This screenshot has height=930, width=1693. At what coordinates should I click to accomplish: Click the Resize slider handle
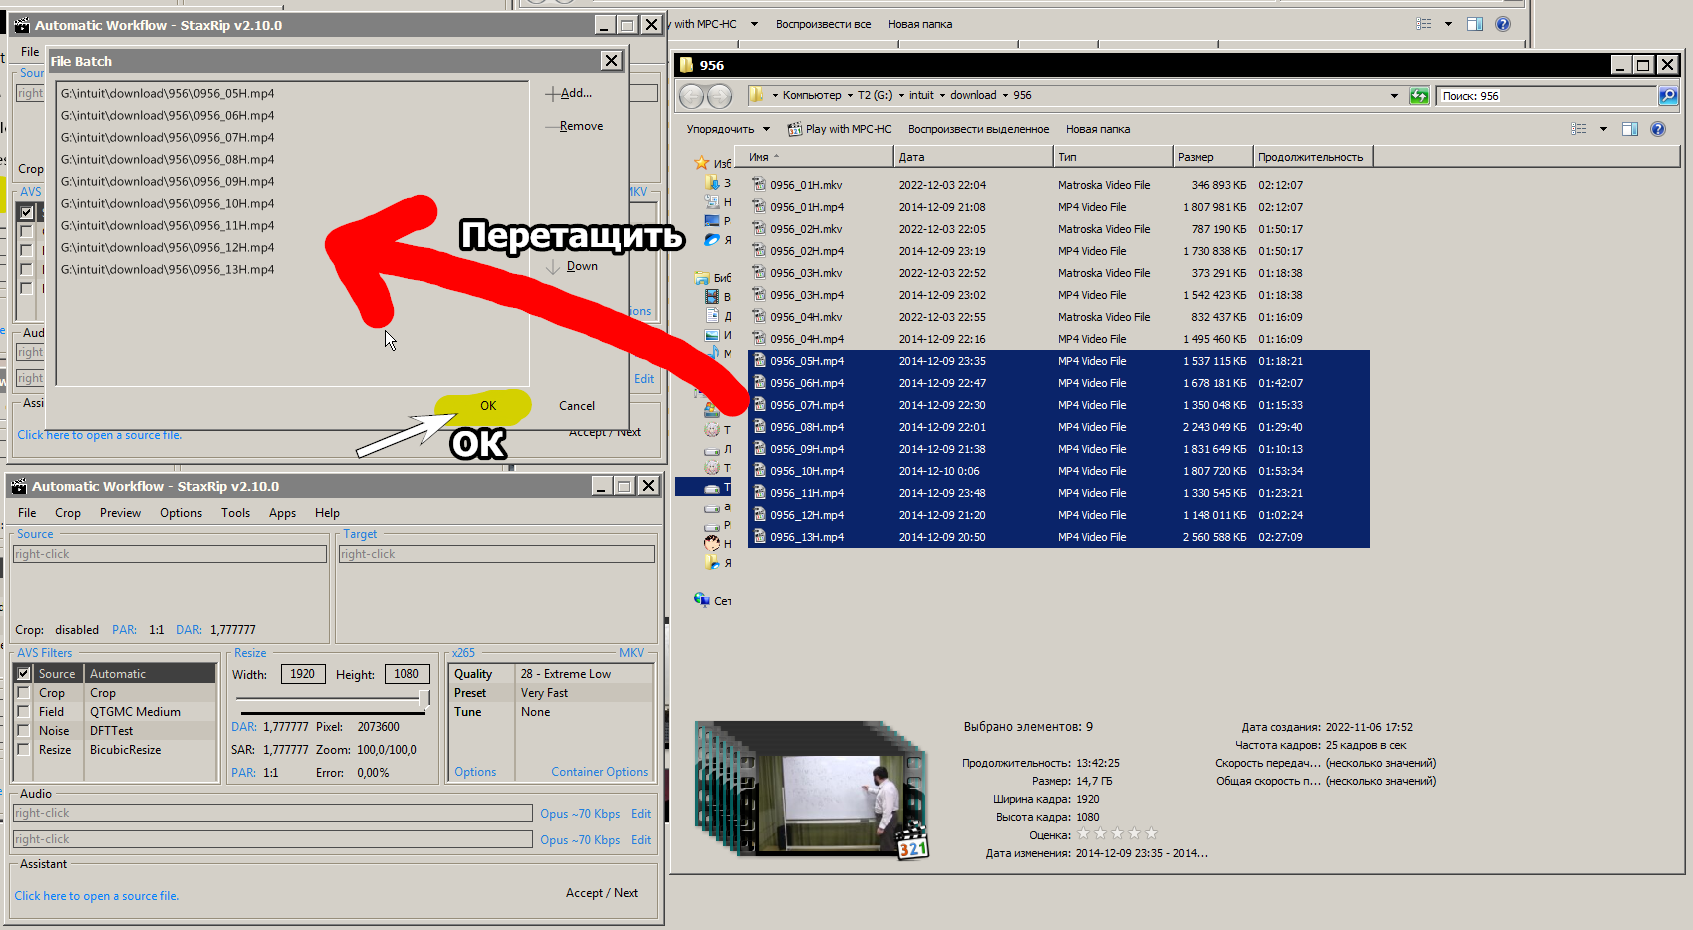424,698
